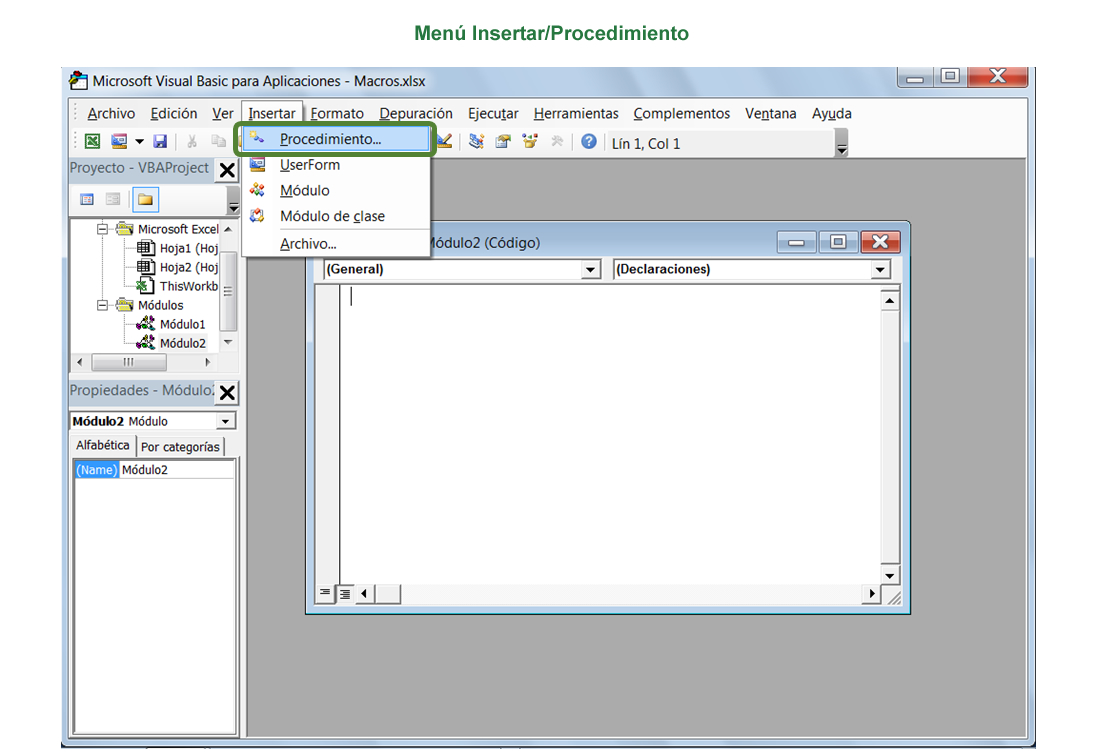This screenshot has width=1100, height=753.
Task: Click the View Code icon in Project panel
Action: [87, 199]
